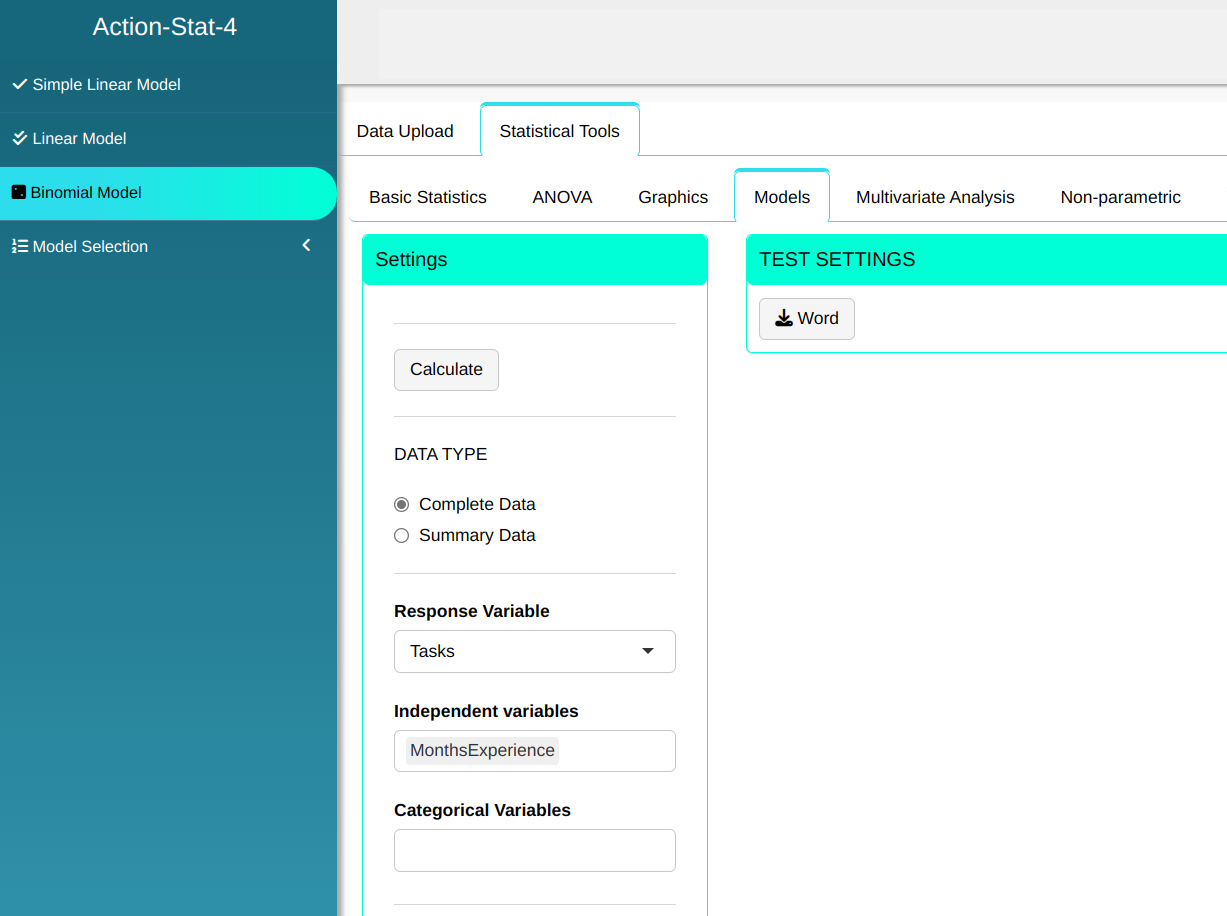Click the download icon on Word button
The image size is (1227, 916).
coord(784,318)
